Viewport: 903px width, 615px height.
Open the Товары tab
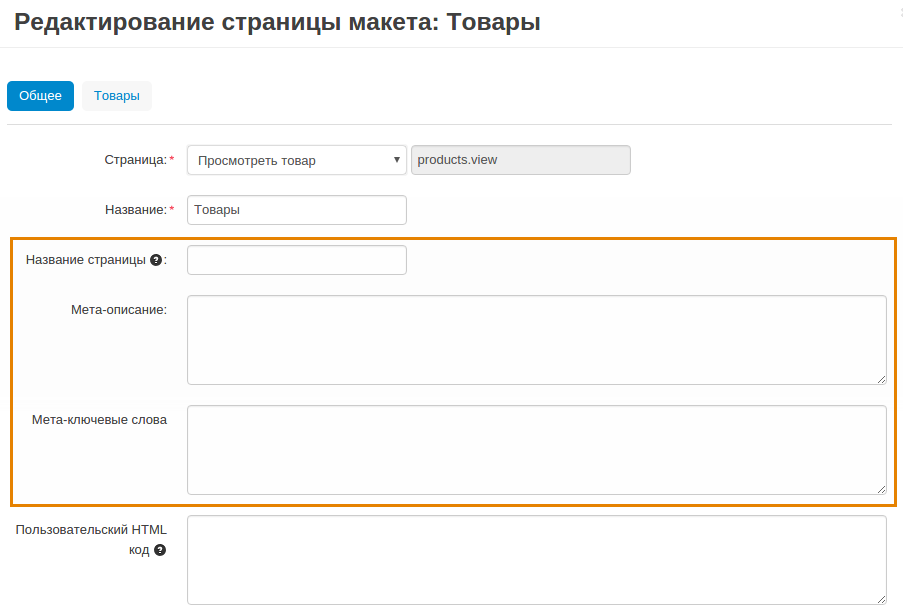click(x=117, y=96)
